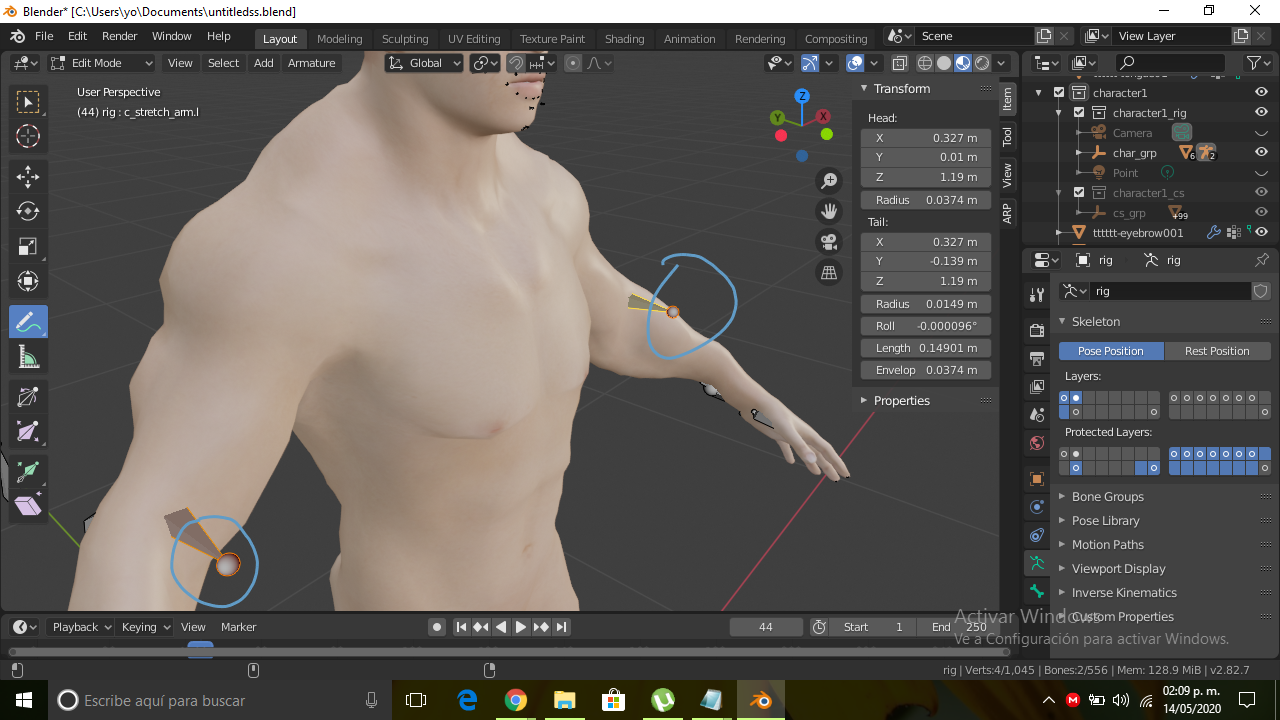Activate the Transform tool
Viewport: 1280px width, 720px height.
(28, 281)
